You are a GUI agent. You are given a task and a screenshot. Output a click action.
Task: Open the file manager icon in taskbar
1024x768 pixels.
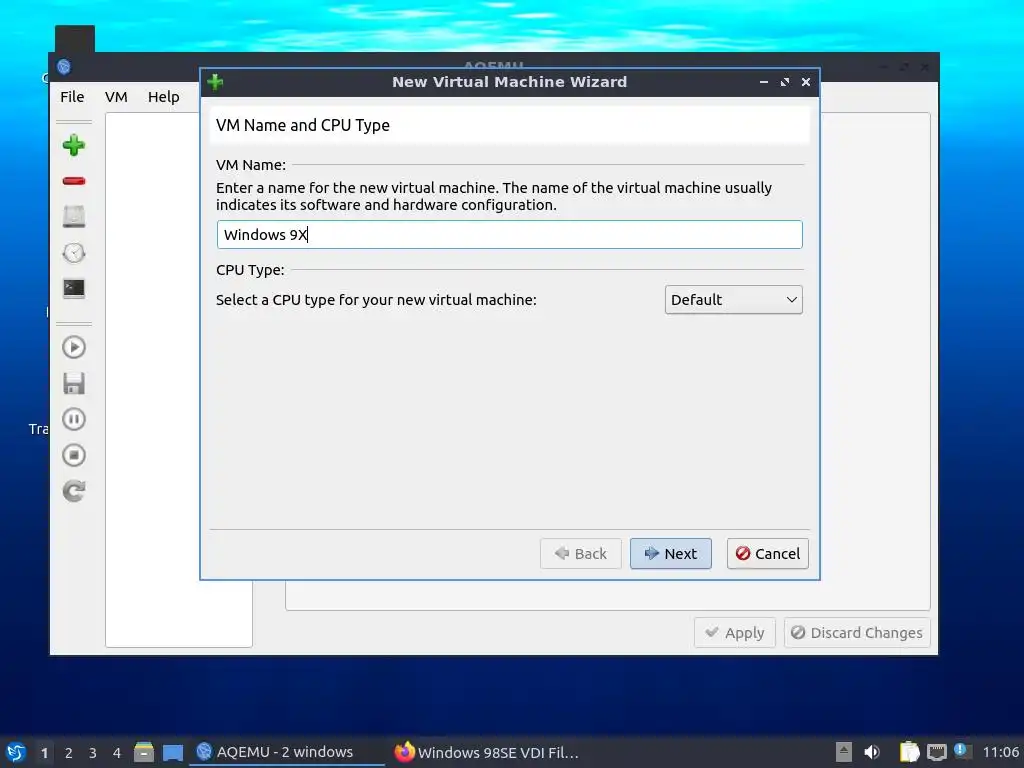tap(144, 752)
